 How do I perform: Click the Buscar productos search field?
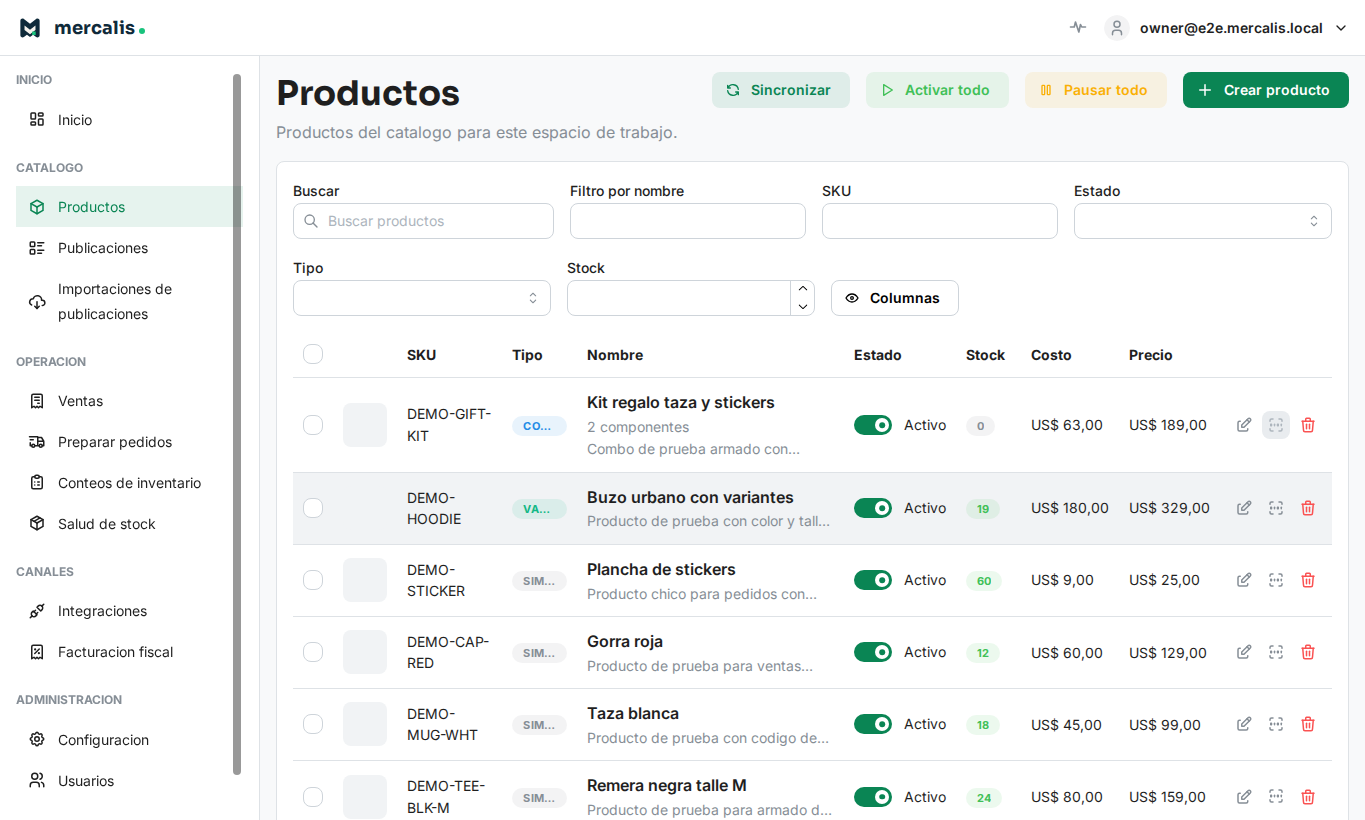tap(423, 221)
